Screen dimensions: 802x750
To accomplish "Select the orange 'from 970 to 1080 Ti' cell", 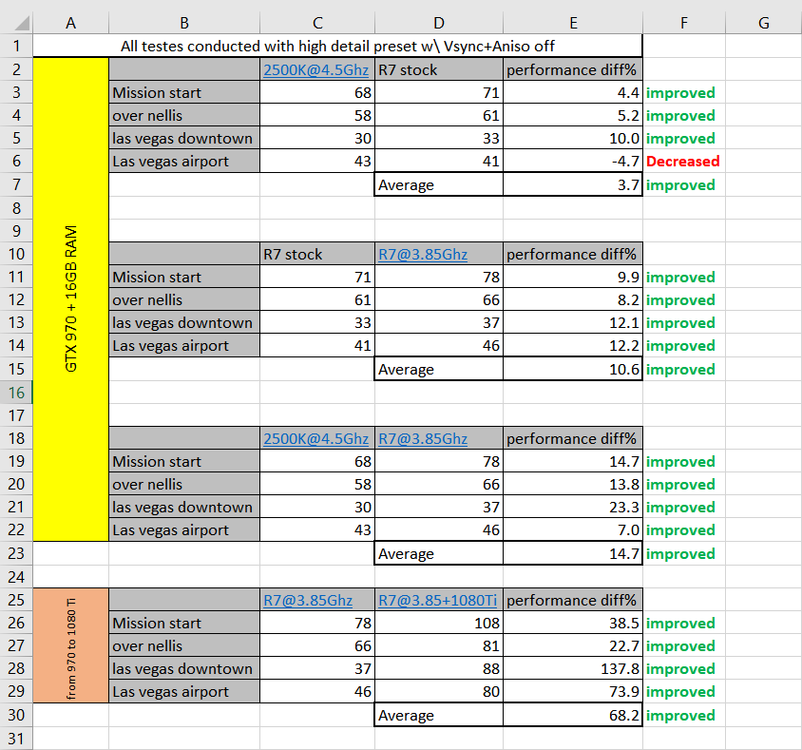I will [70, 645].
